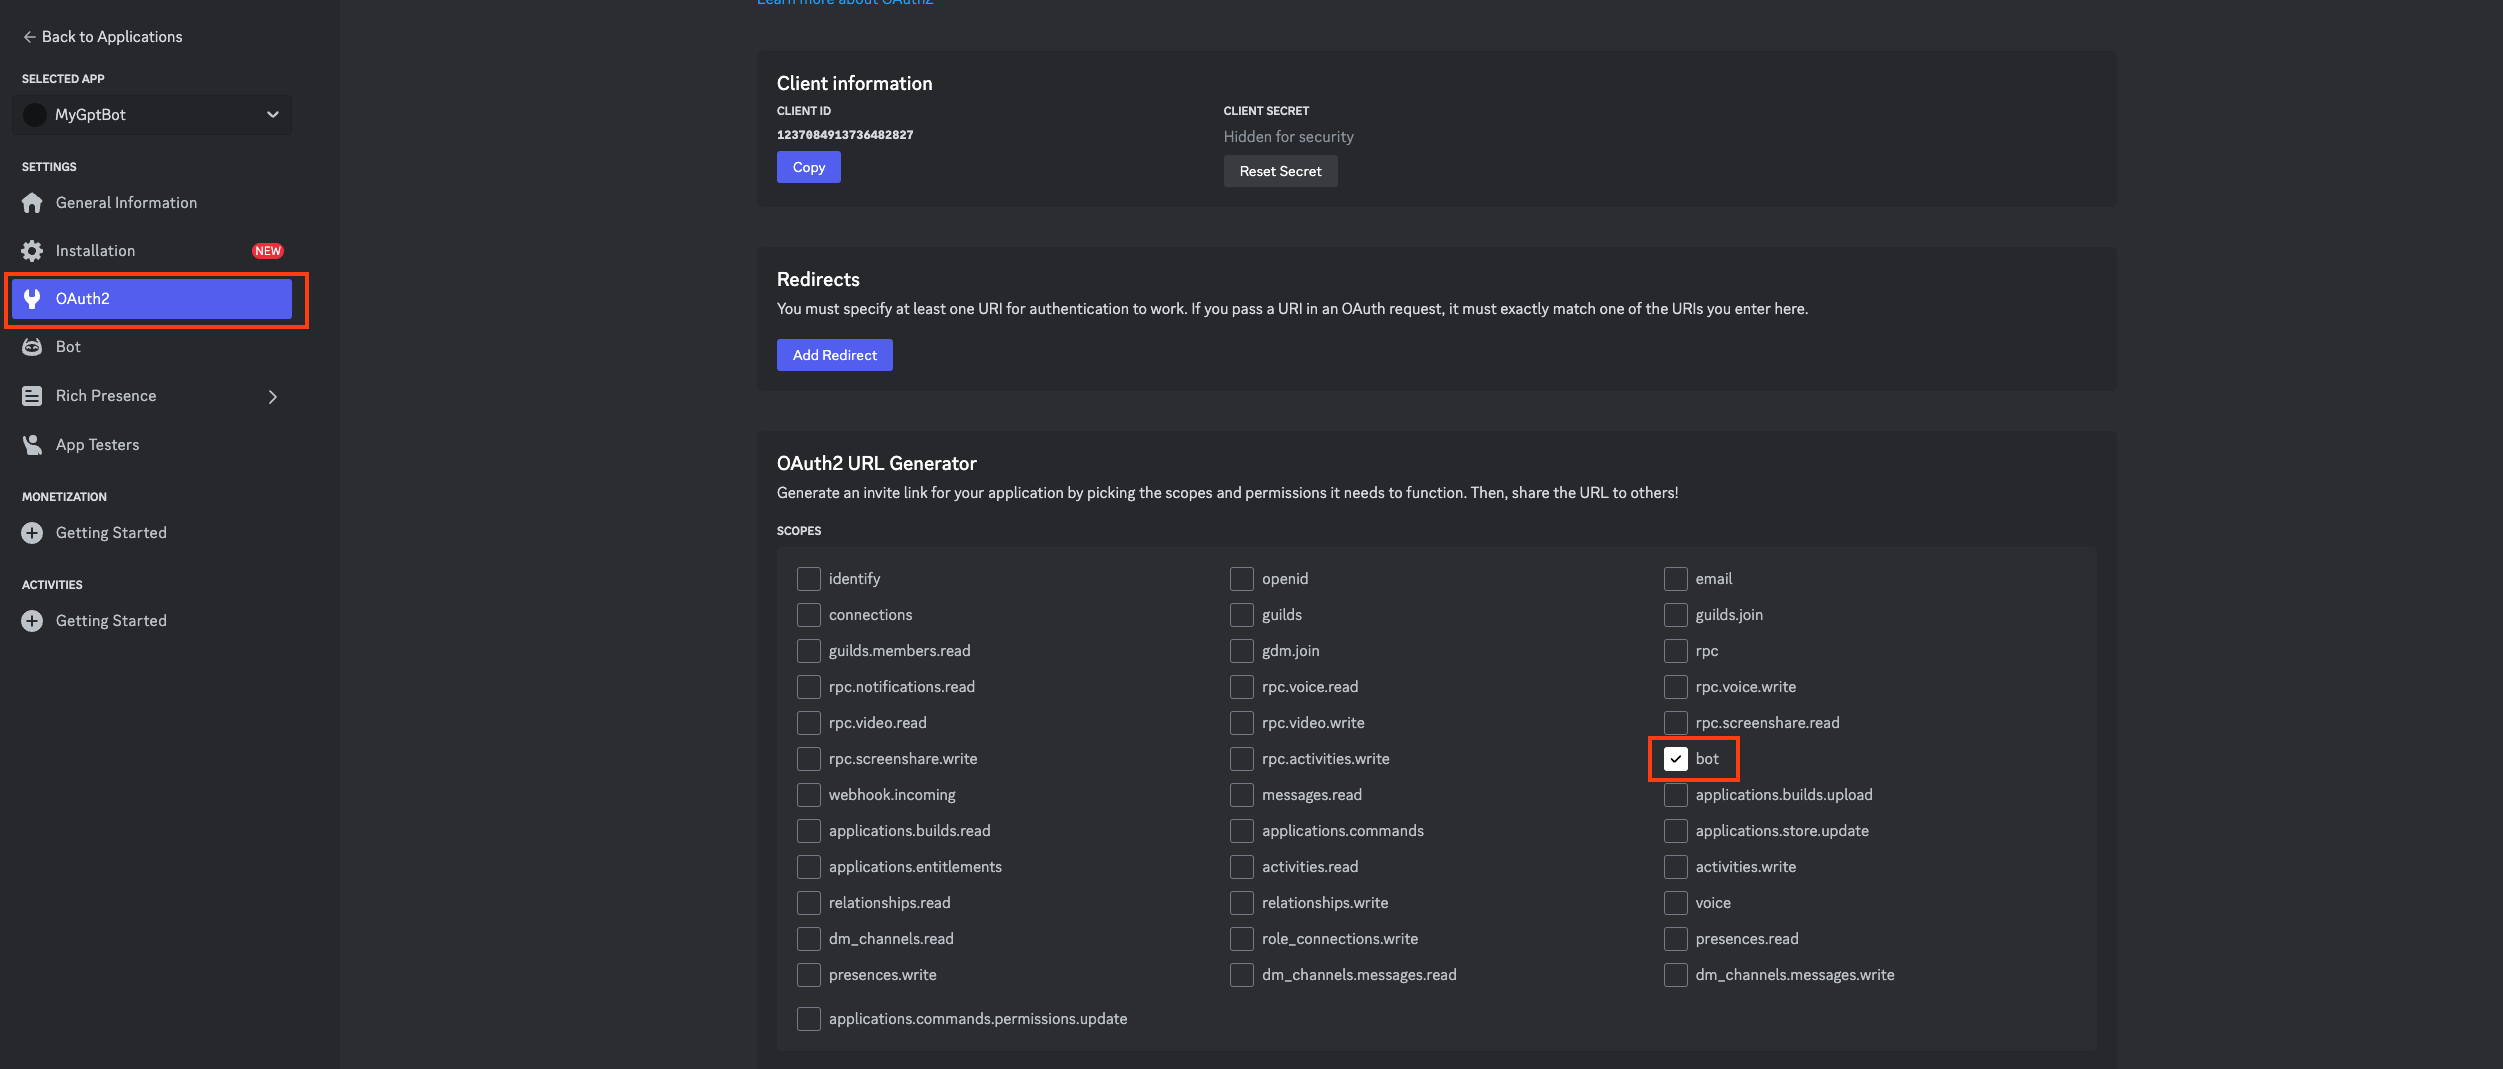Check the webhook.incoming scope

[809, 795]
